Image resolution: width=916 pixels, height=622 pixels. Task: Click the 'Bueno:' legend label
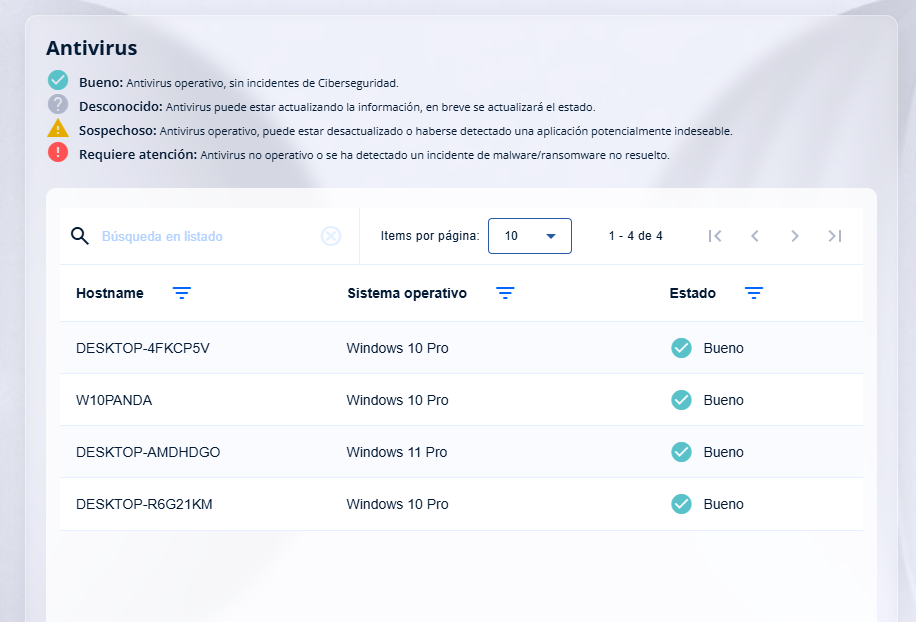pyautogui.click(x=101, y=82)
